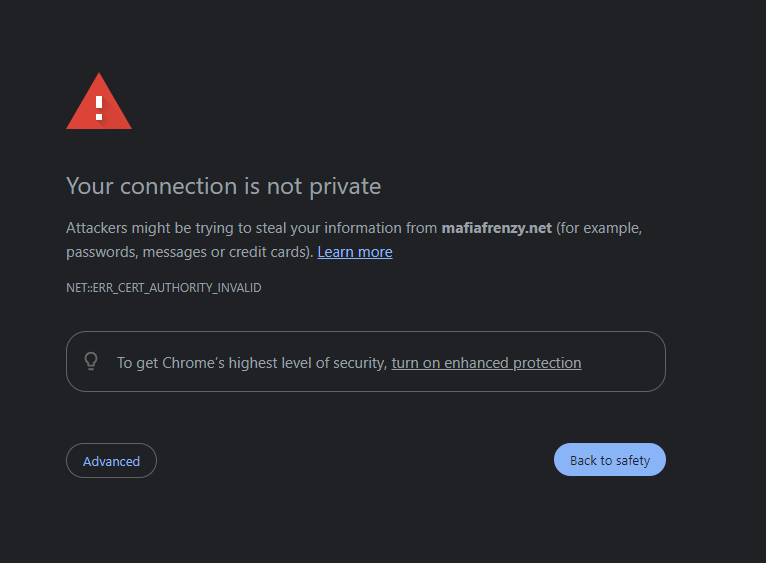Follow the turn on enhanced protection link
Image resolution: width=766 pixels, height=563 pixels.
(486, 363)
